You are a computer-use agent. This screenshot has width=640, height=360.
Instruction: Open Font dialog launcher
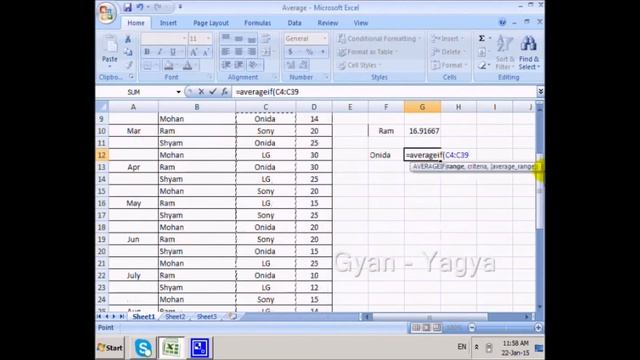(210, 77)
